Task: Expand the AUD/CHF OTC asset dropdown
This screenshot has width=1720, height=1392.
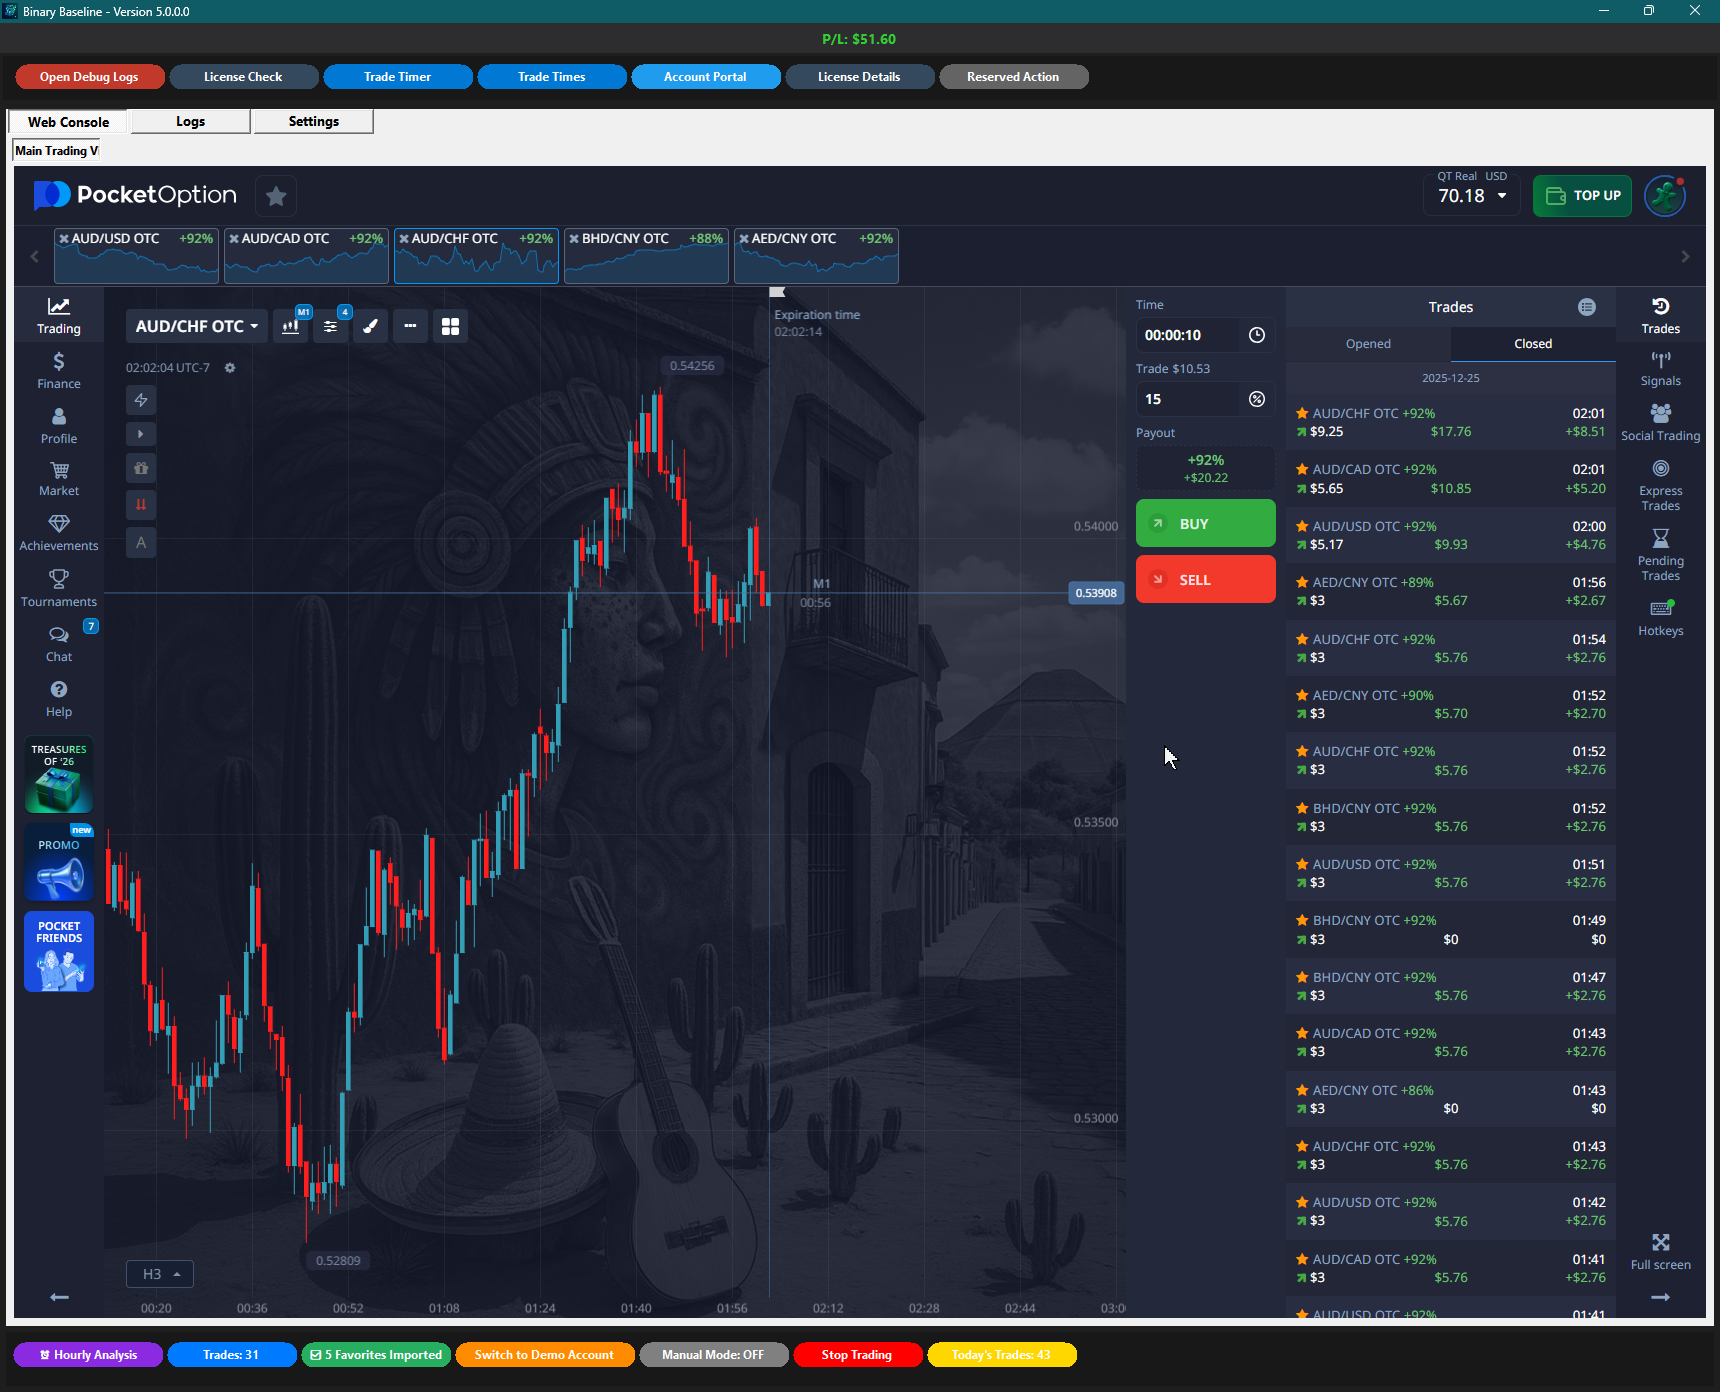Action: coord(196,327)
